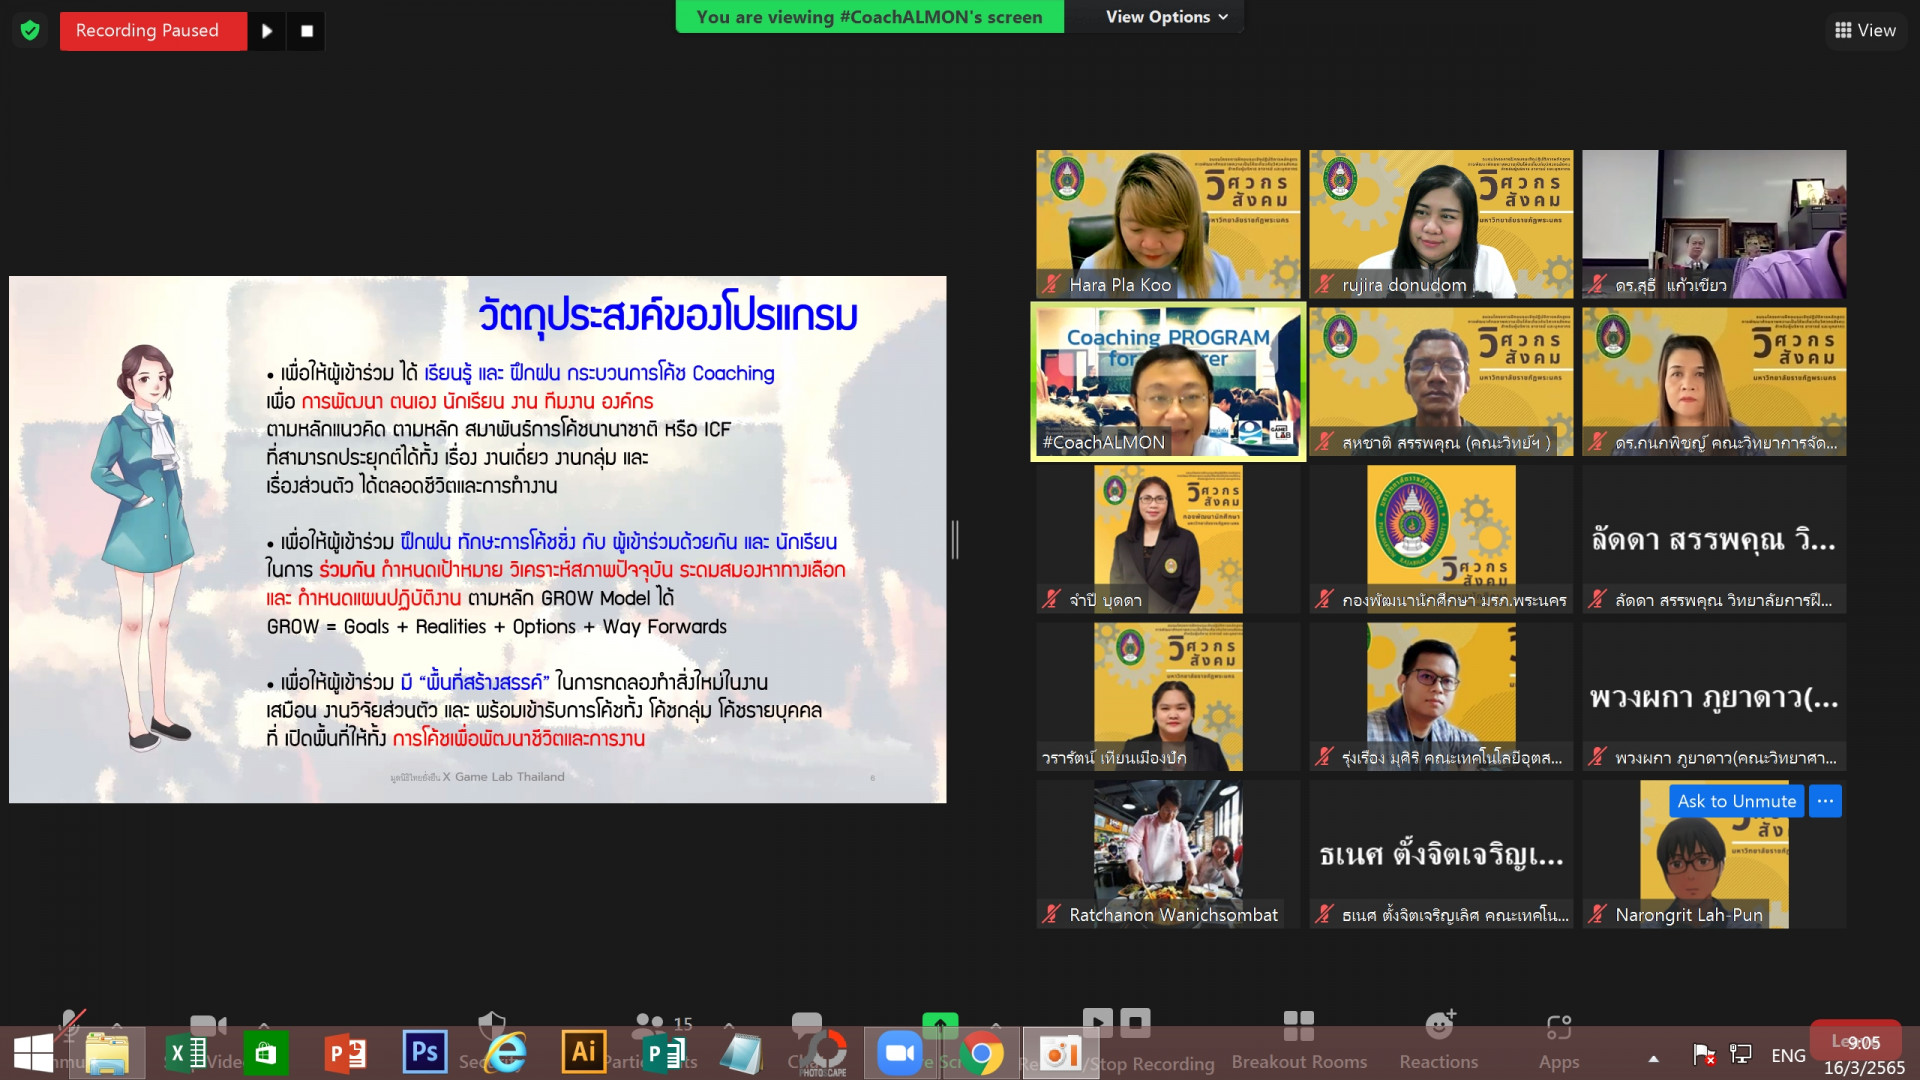
Task: Click the shared slide presentation area
Action: (x=477, y=539)
